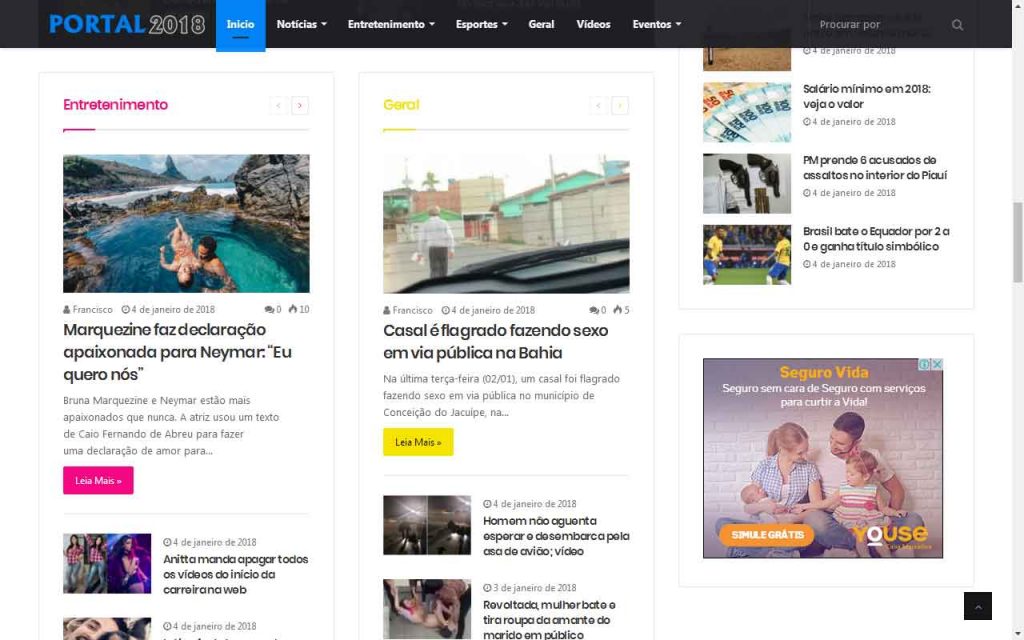The image size is (1024, 640).
Task: Click date under 'Brasil bate o Equador'
Action: (x=850, y=264)
